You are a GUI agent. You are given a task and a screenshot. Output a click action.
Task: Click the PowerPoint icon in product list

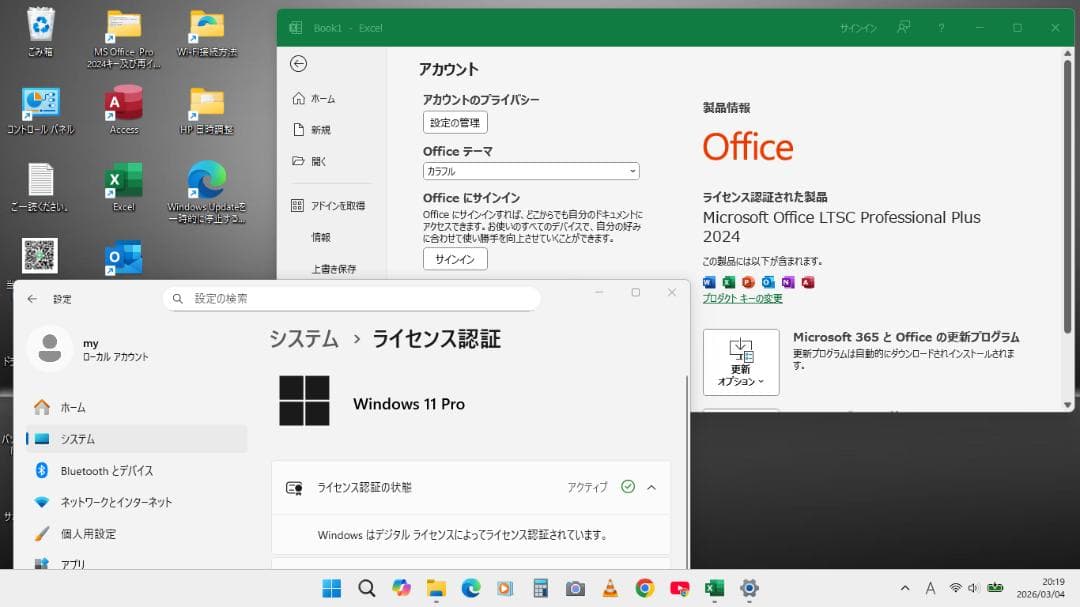tap(749, 282)
